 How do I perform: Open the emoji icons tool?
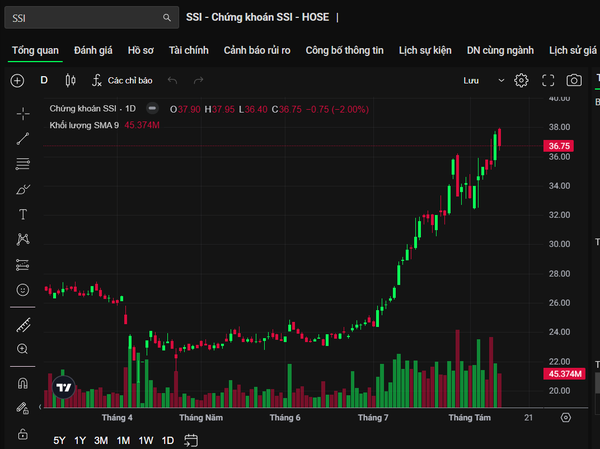click(23, 290)
